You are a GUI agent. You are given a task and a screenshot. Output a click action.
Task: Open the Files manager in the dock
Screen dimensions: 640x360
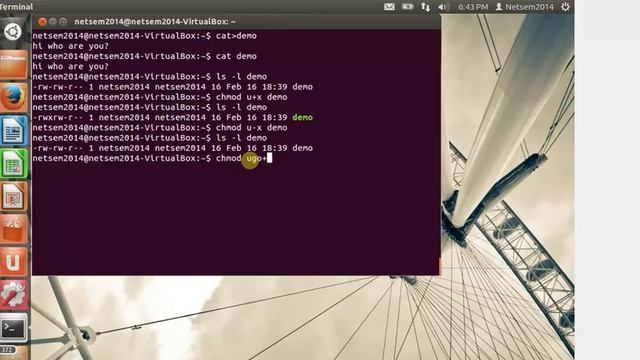coord(13,64)
